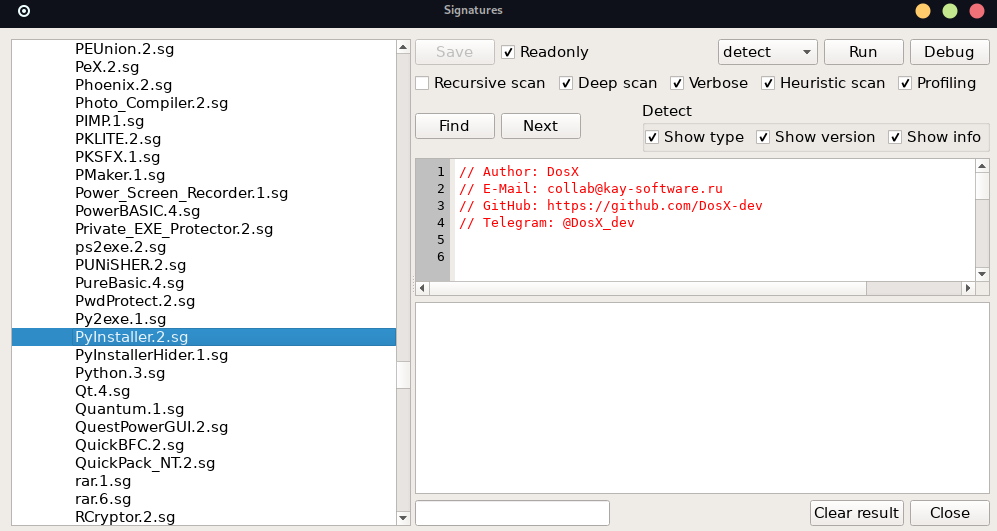Viewport: 997px width, 531px height.
Task: Click code editor horizontal scroll left arrow
Action: coord(422,288)
